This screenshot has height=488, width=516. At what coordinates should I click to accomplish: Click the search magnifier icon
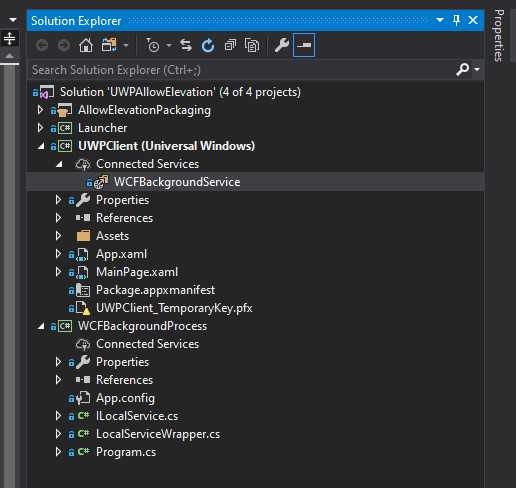[x=463, y=69]
